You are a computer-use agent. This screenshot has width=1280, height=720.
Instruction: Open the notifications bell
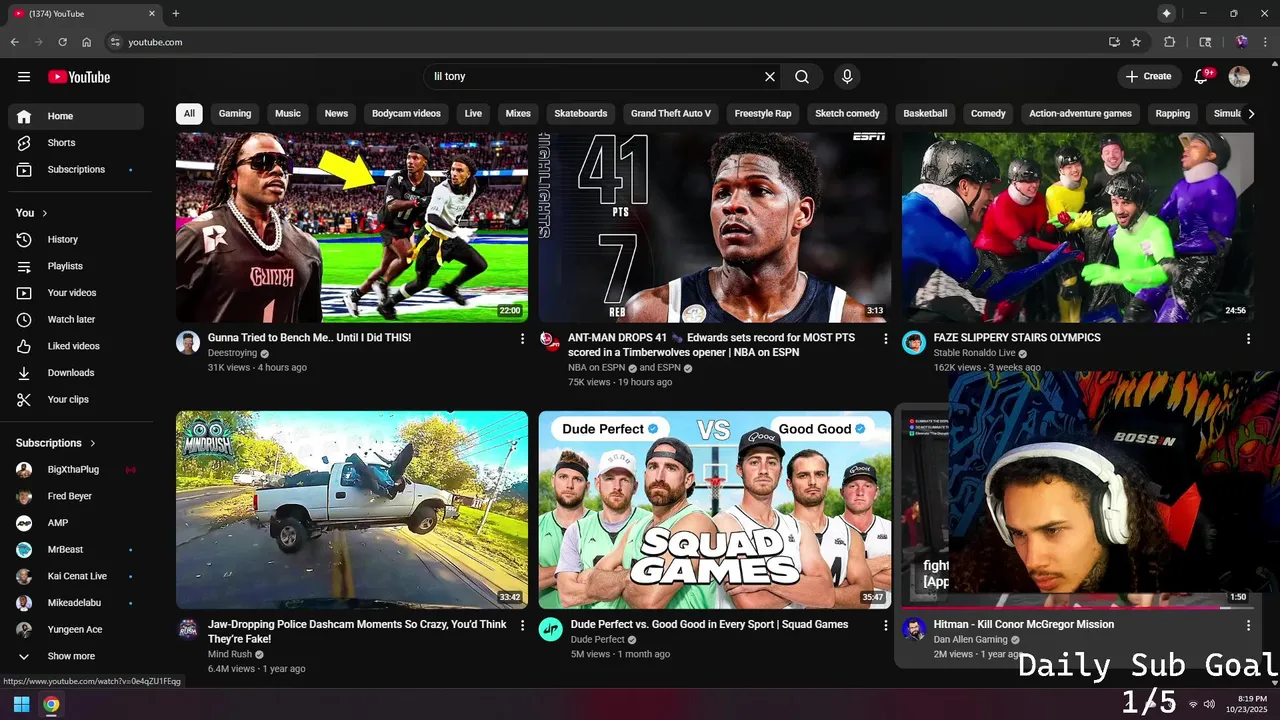(1202, 77)
